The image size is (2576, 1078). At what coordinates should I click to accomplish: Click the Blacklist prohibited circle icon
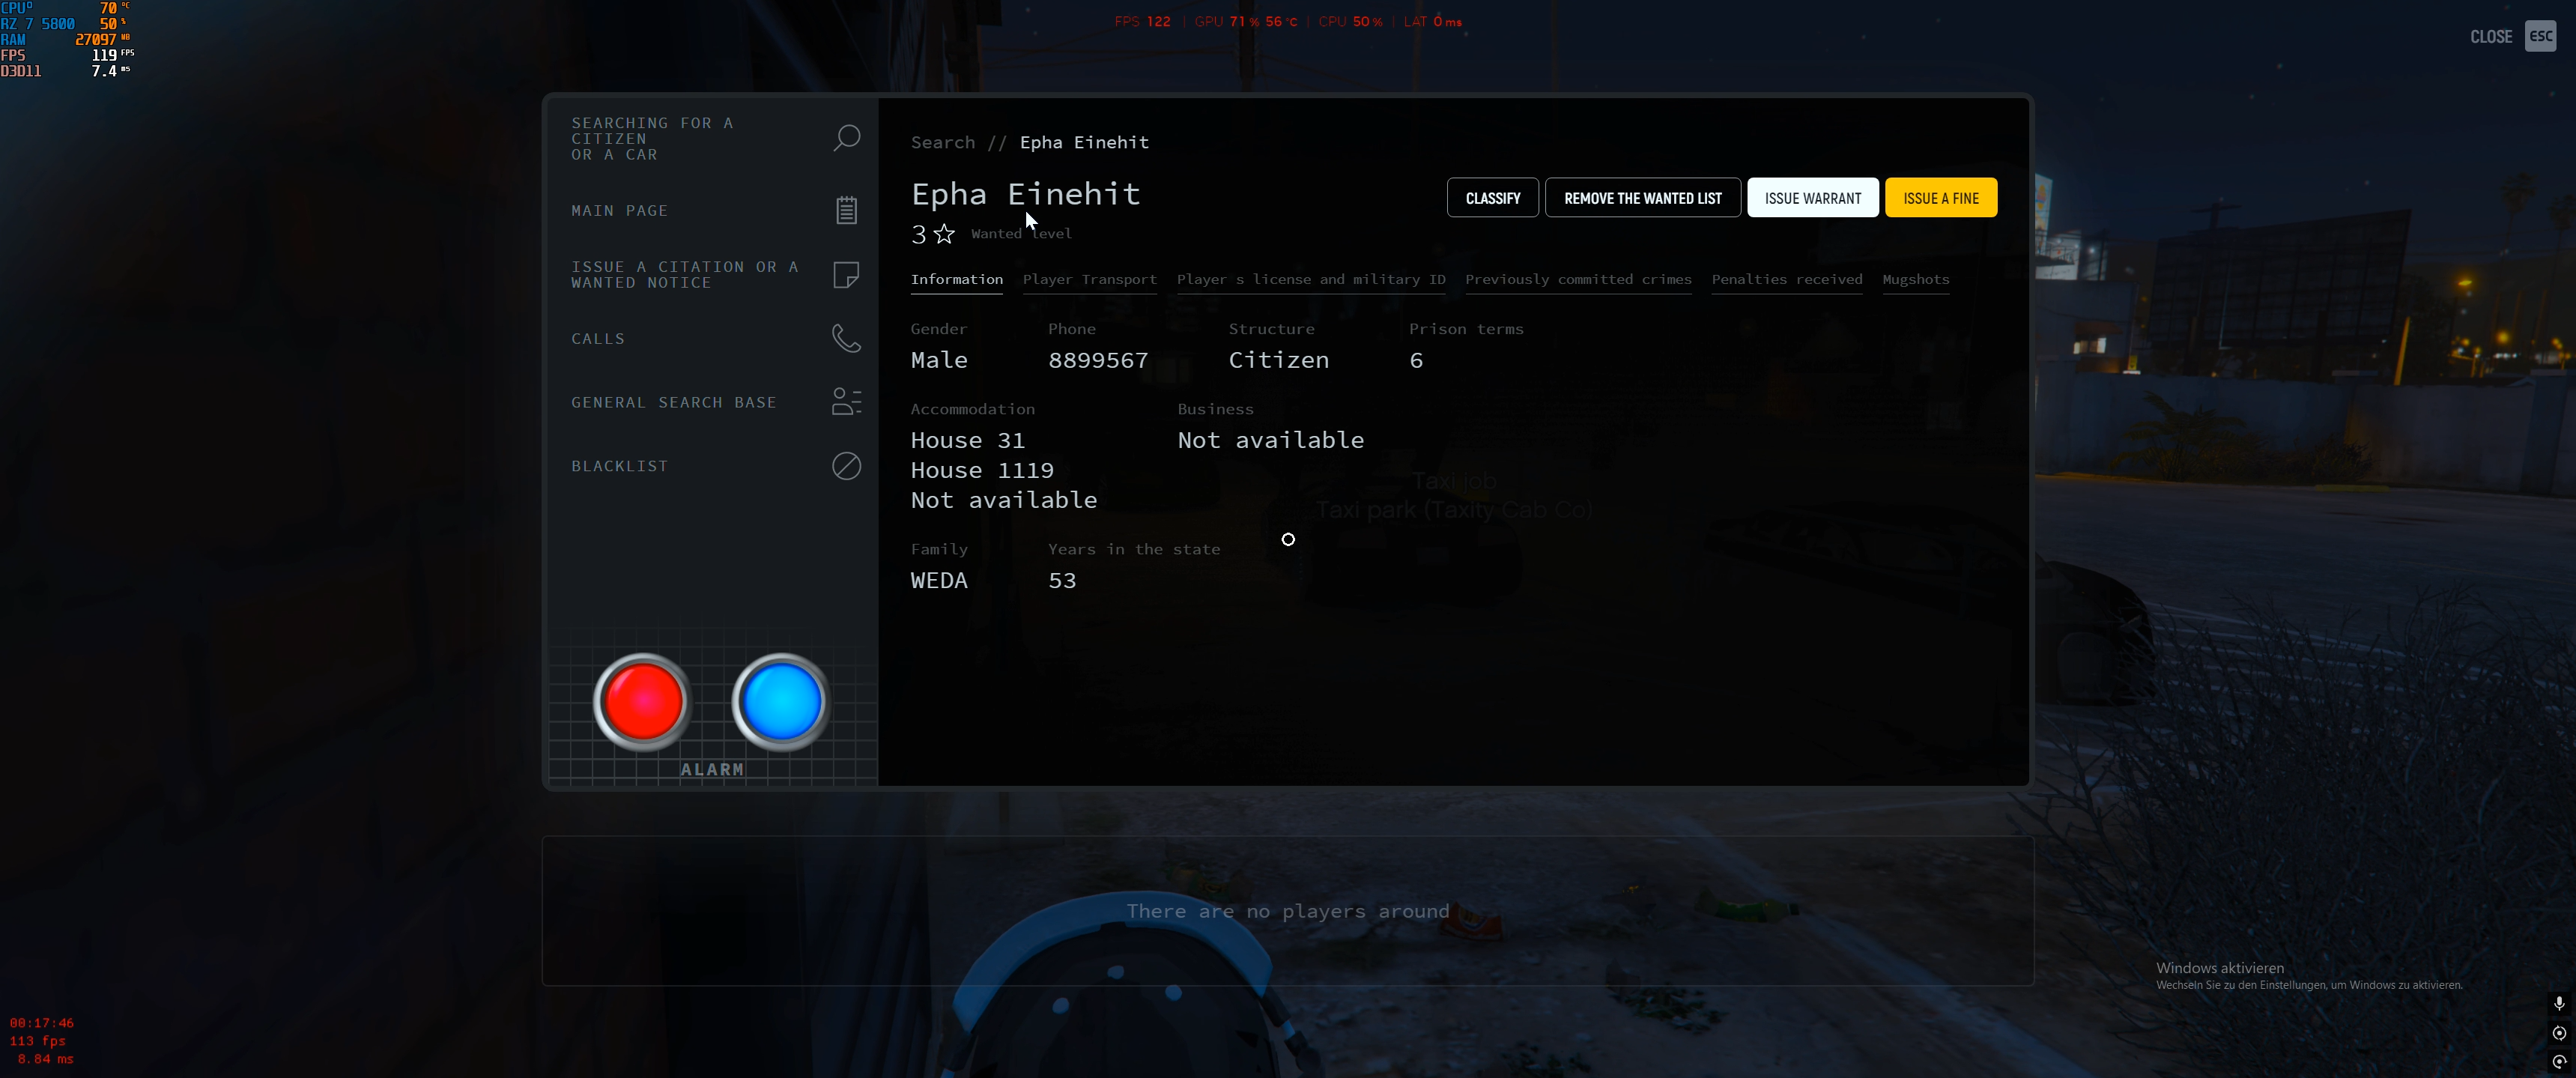846,466
